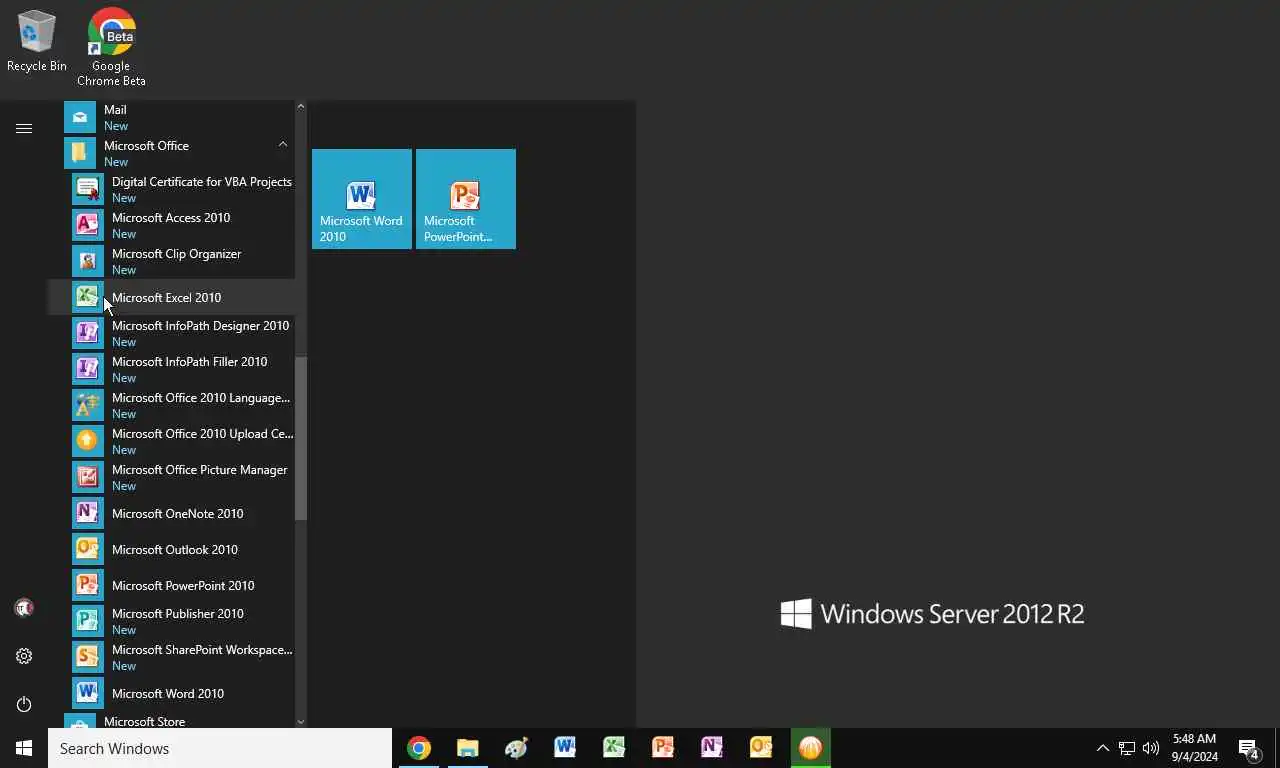The image size is (1280, 768).
Task: Open OneNote from the taskbar
Action: (x=712, y=748)
